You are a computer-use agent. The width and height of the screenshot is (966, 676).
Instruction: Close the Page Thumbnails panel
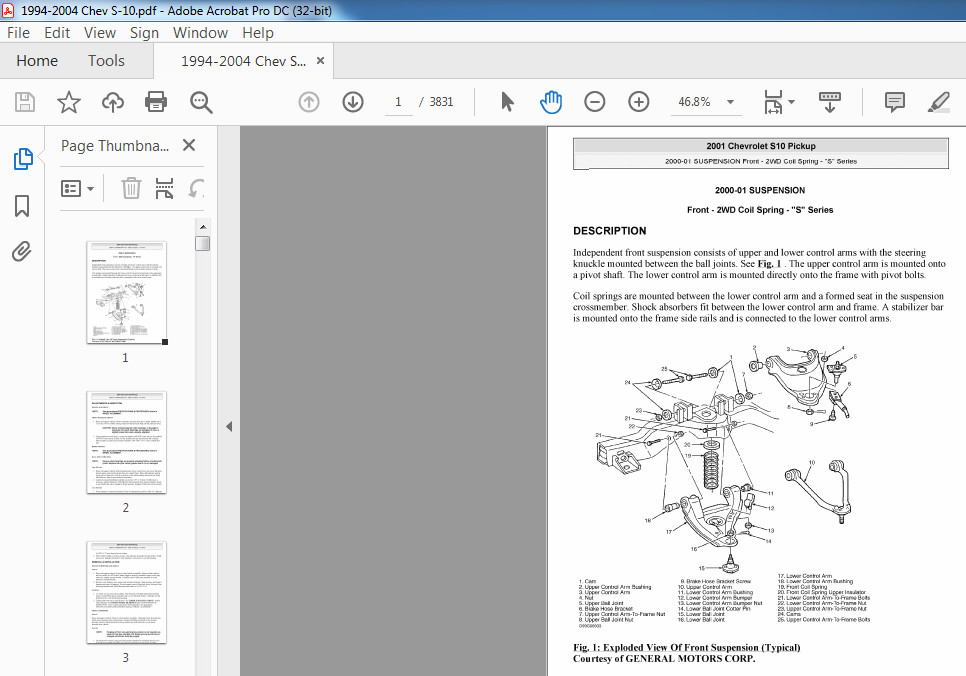(x=189, y=145)
